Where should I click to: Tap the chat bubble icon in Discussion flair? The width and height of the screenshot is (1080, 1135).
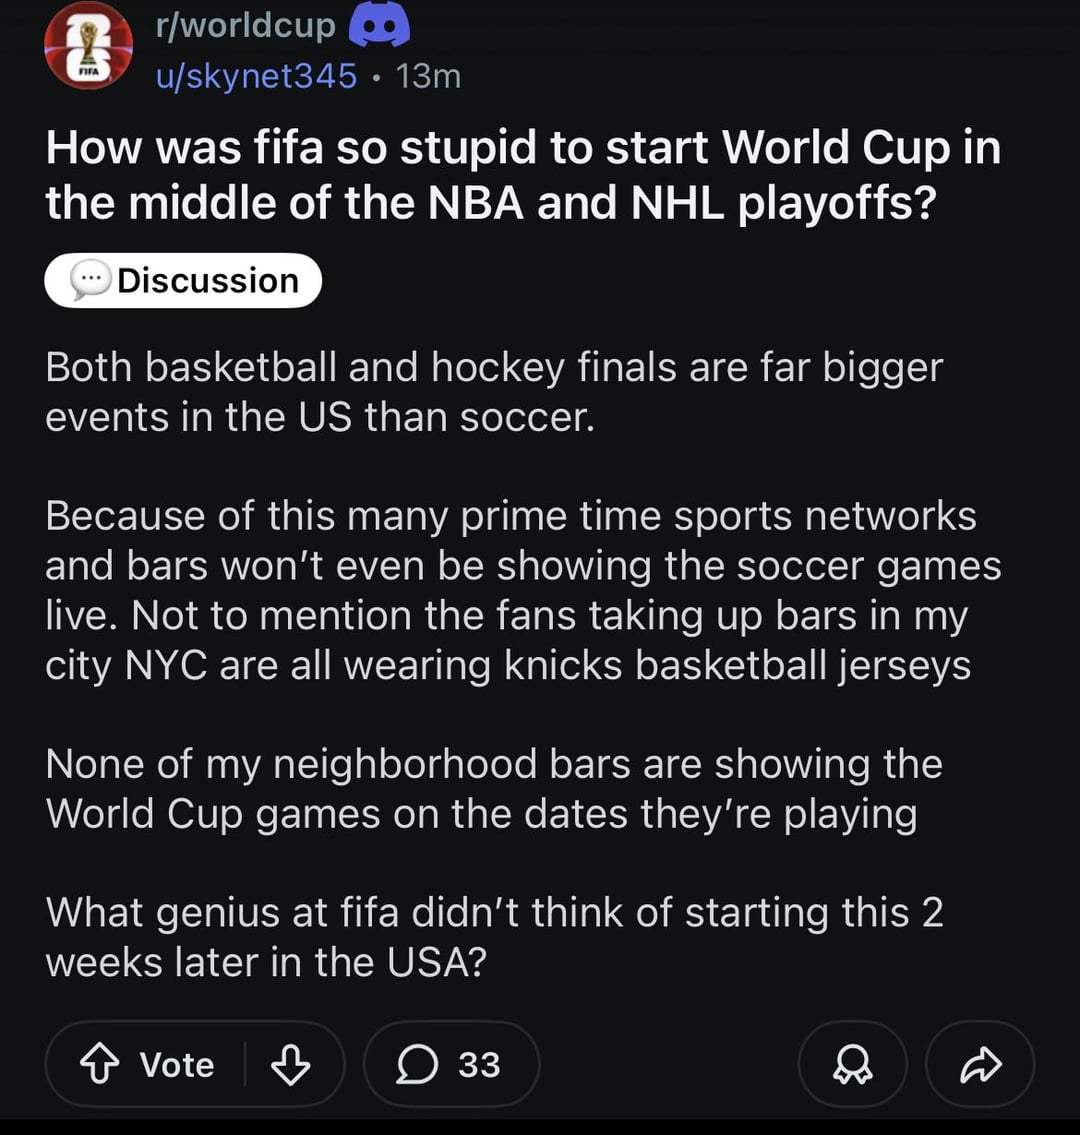tap(90, 280)
